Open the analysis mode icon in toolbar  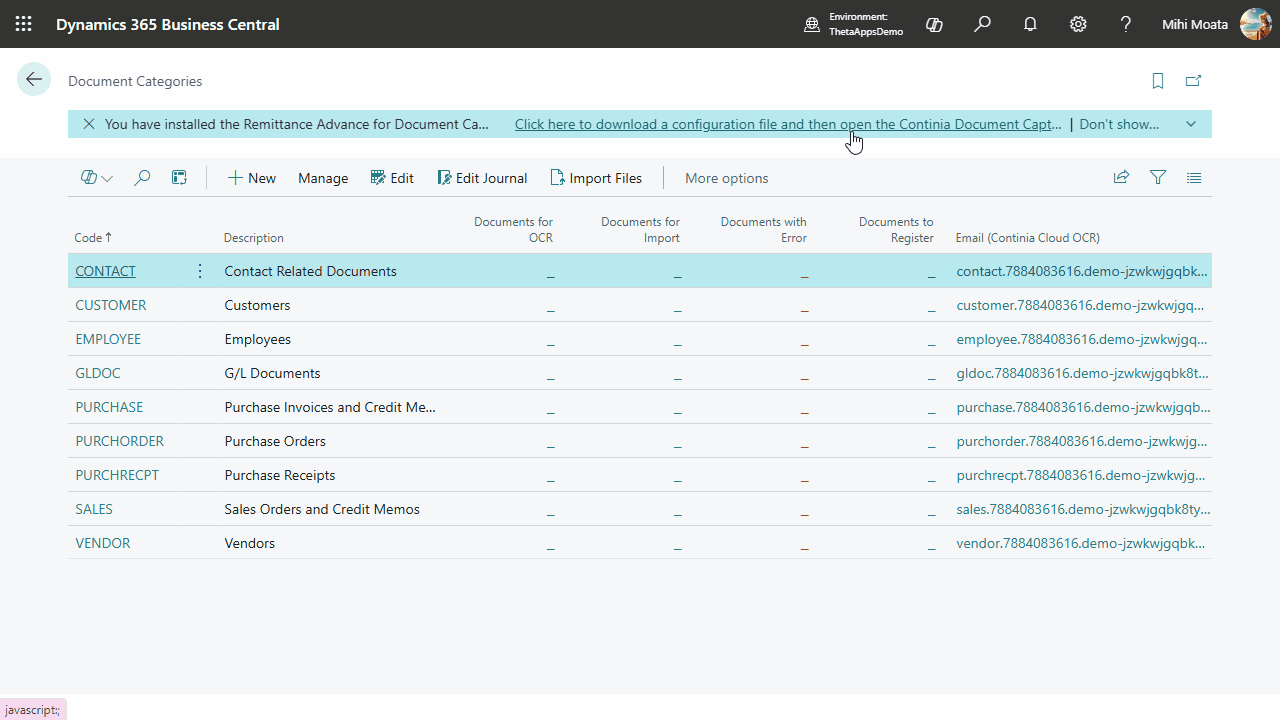pos(179,178)
